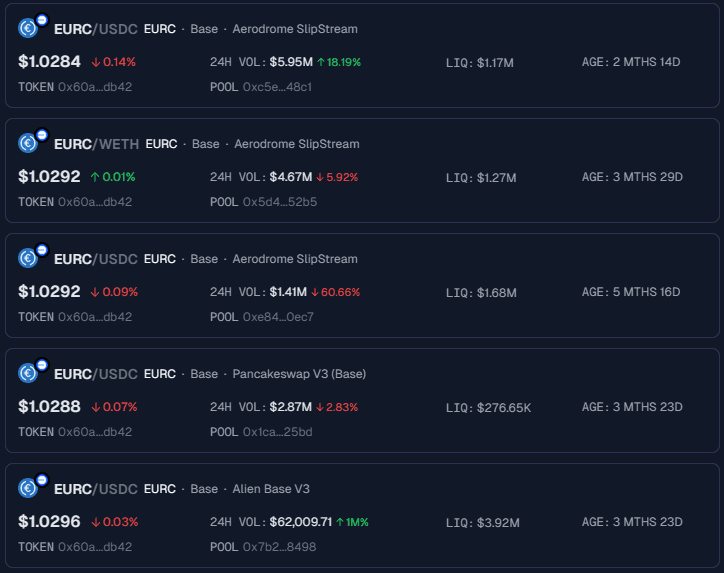Click the $62,009.71 volume value
The image size is (724, 573).
300,523
